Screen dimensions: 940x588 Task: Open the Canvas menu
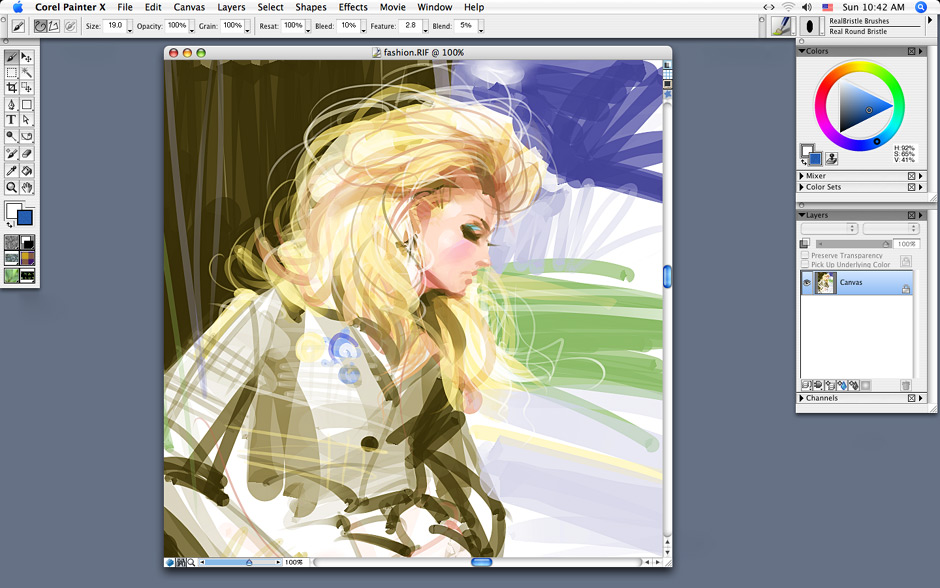(x=189, y=7)
